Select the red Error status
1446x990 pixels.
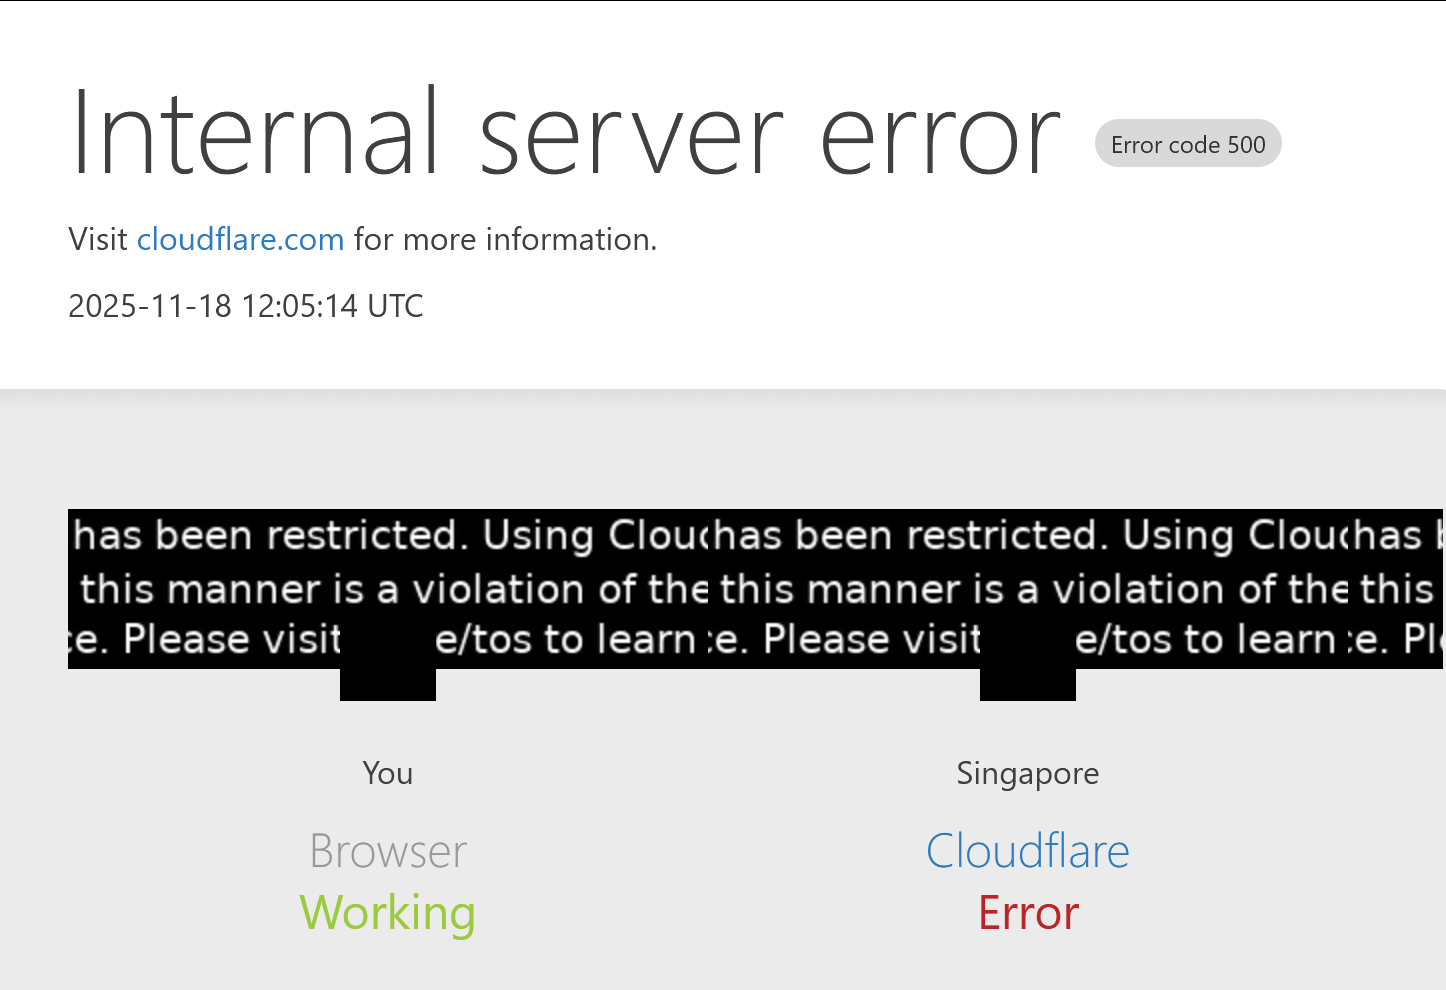pyautogui.click(x=1028, y=913)
